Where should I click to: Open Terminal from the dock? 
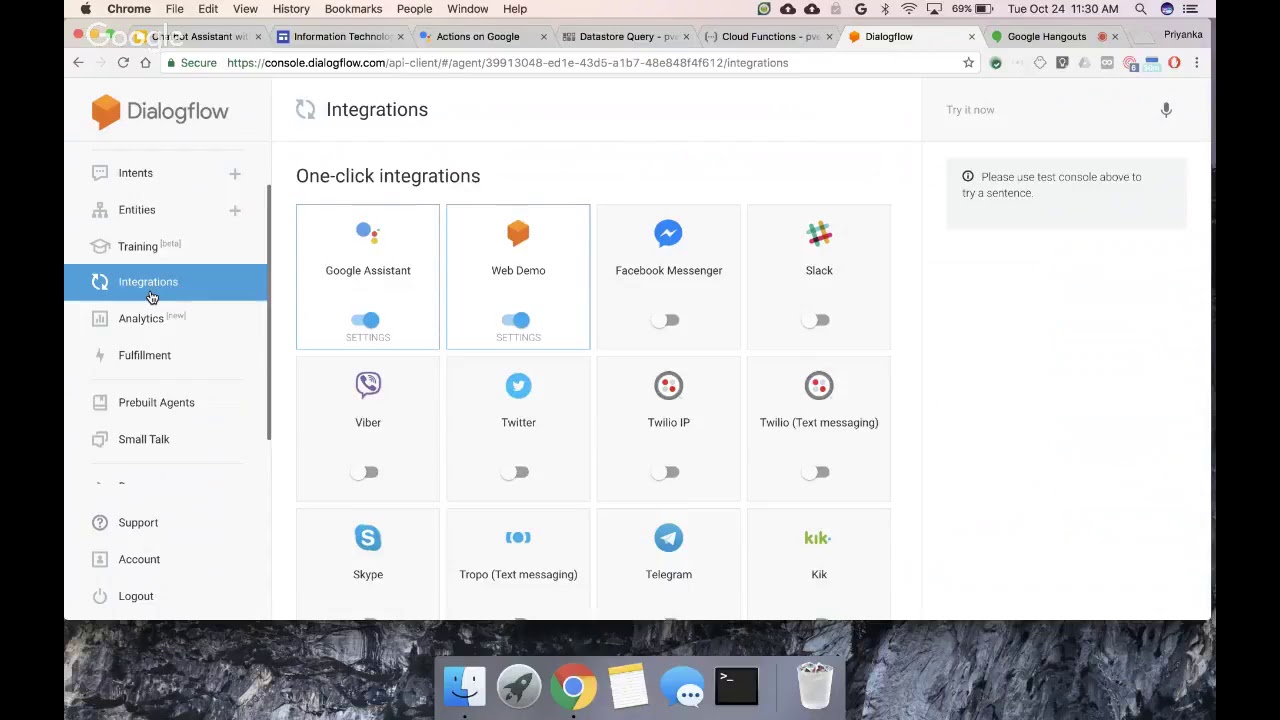click(x=736, y=687)
